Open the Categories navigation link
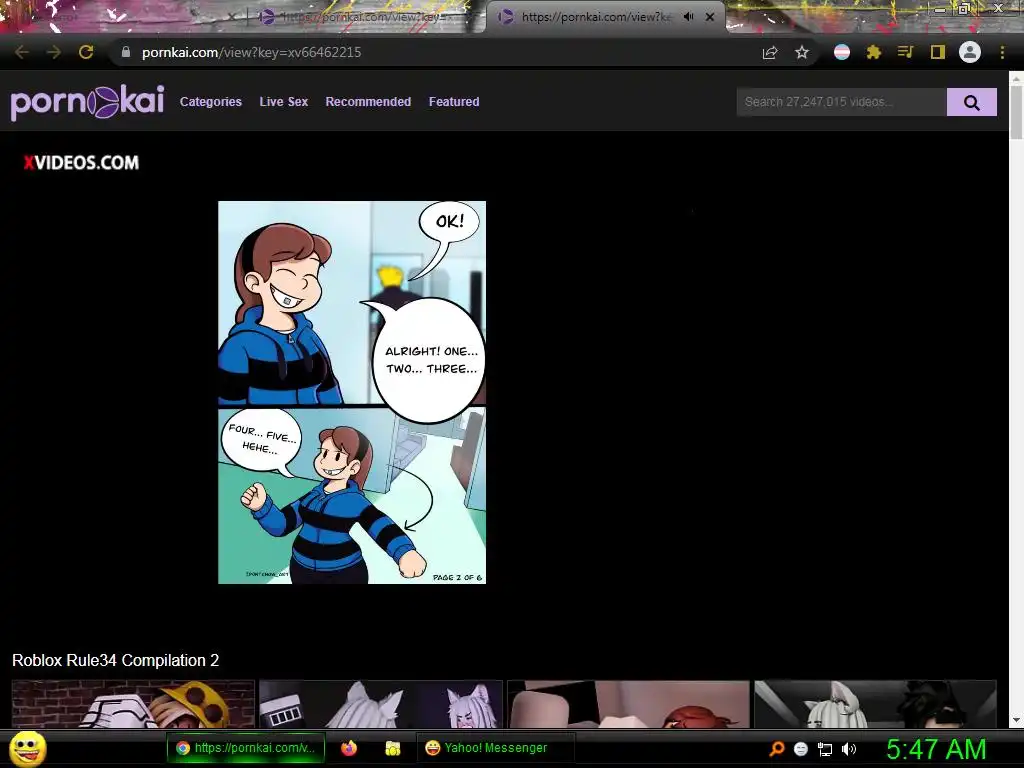The height and width of the screenshot is (768, 1024). [210, 102]
